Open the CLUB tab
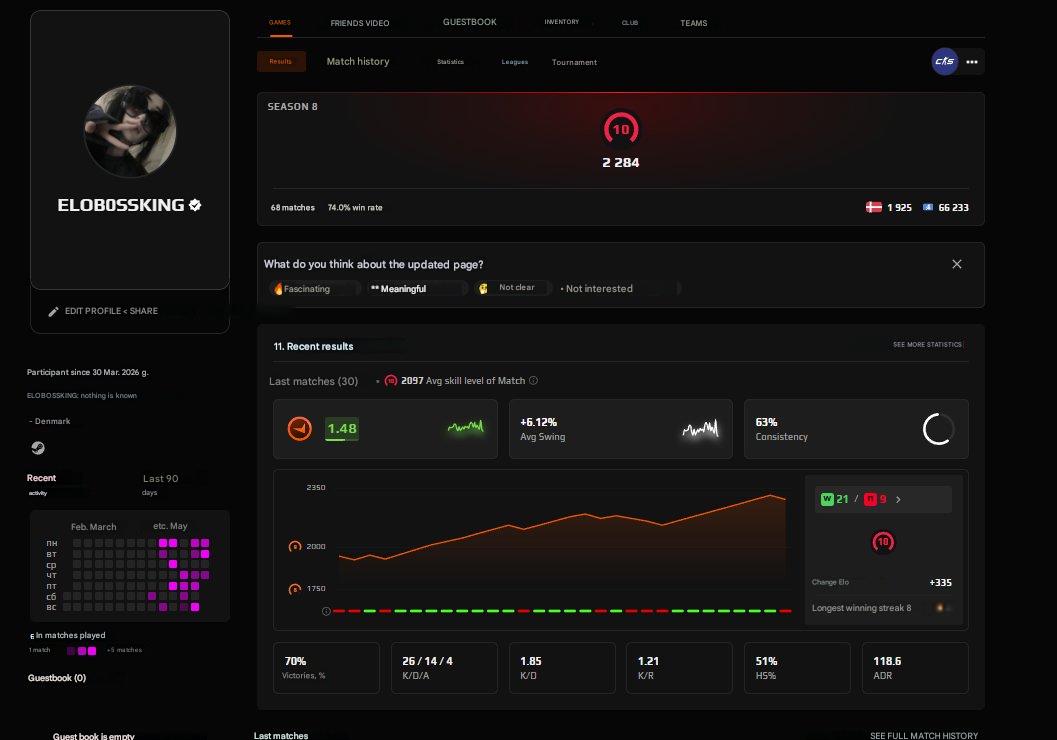This screenshot has width=1057, height=740. [630, 23]
